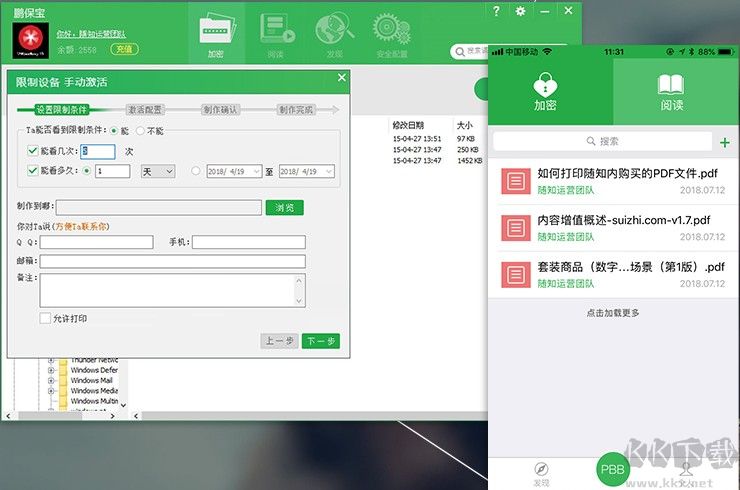Select the date range radio button
740x490 pixels.
tap(196, 171)
